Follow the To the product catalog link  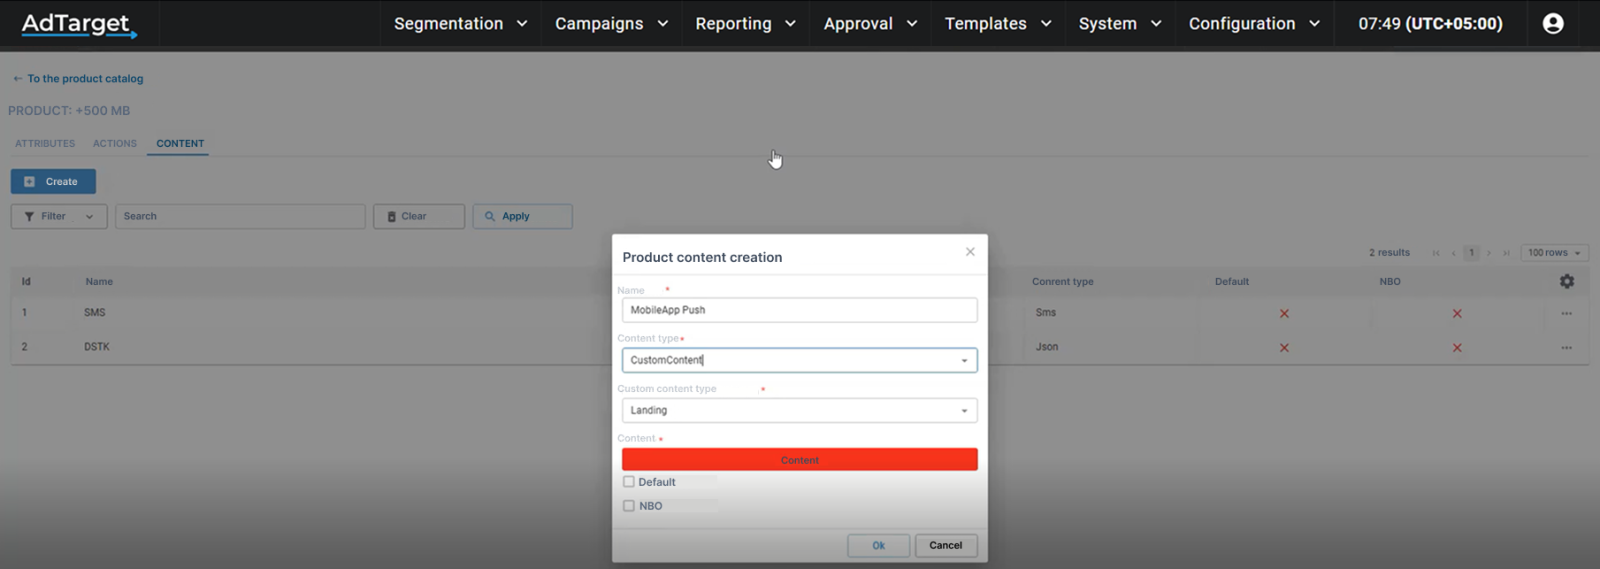84,79
